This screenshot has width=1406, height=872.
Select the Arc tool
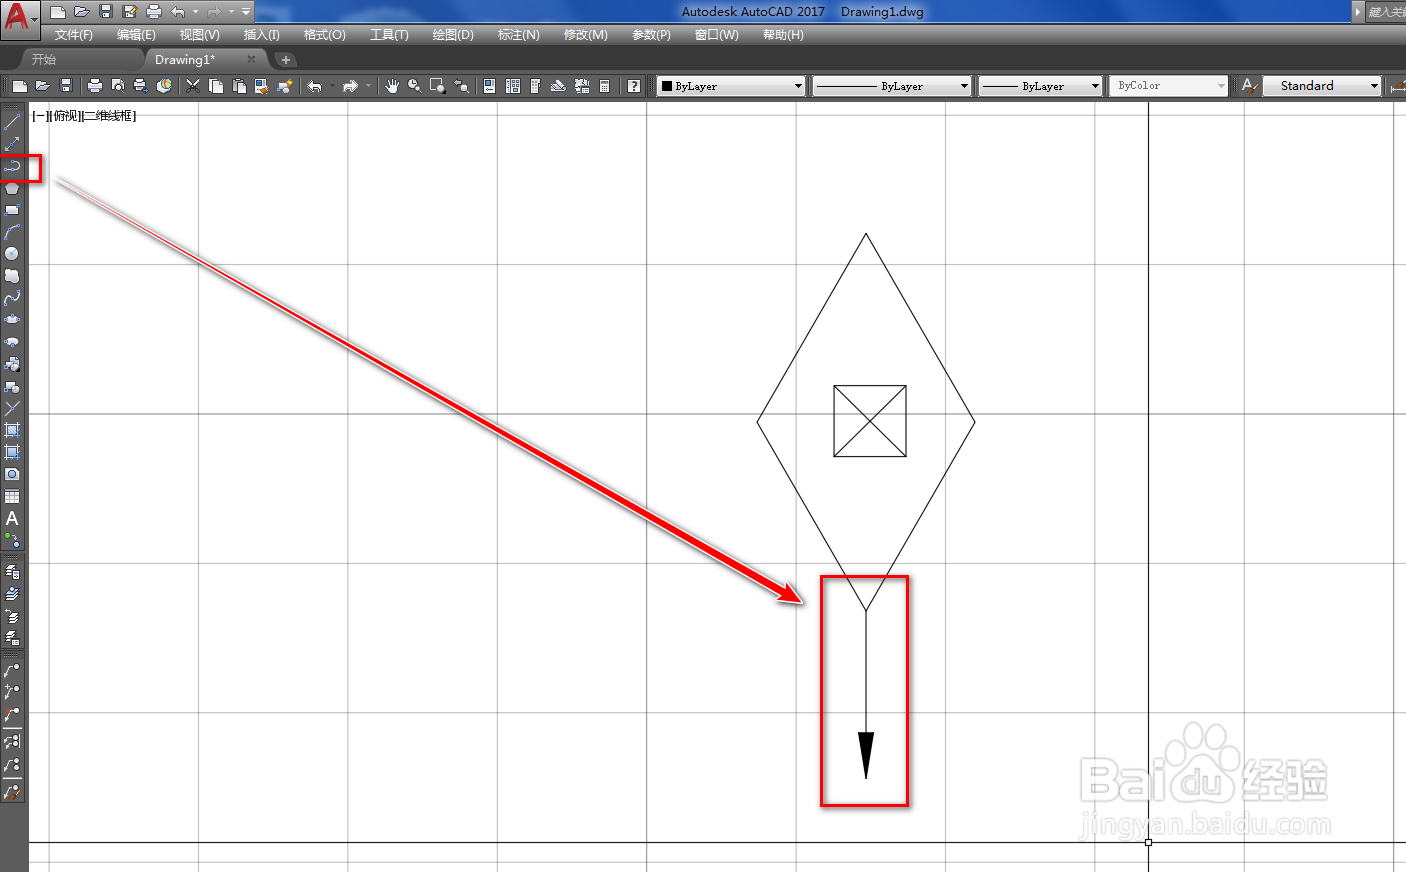12,232
